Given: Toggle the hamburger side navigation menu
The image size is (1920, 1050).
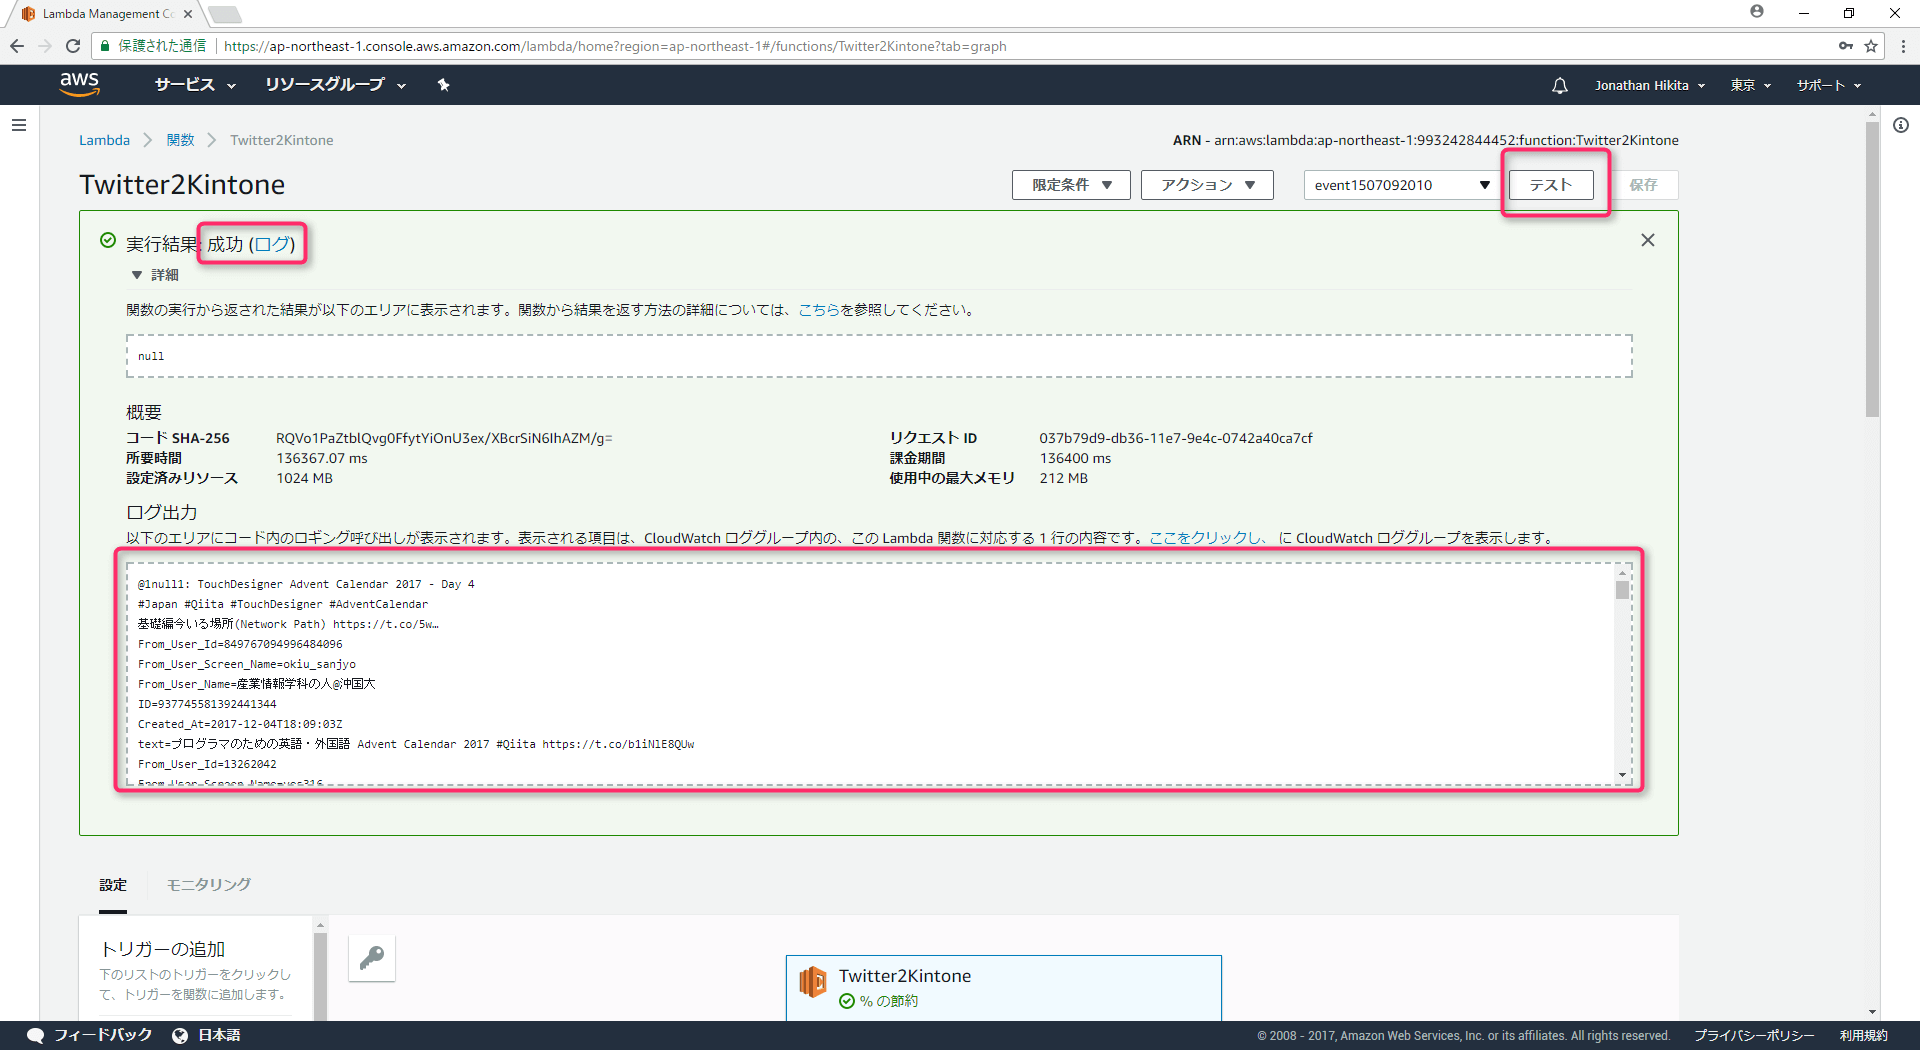Looking at the screenshot, I should tap(19, 125).
